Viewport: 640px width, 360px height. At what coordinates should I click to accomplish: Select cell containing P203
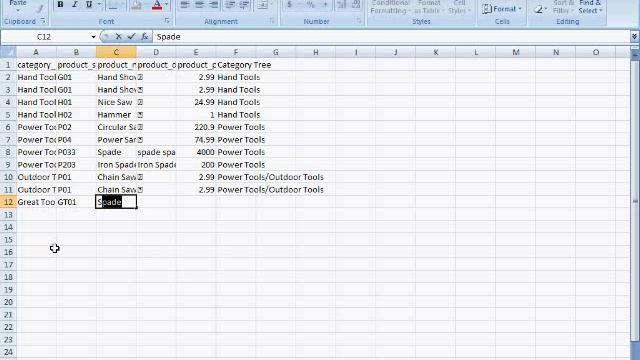[76, 165]
